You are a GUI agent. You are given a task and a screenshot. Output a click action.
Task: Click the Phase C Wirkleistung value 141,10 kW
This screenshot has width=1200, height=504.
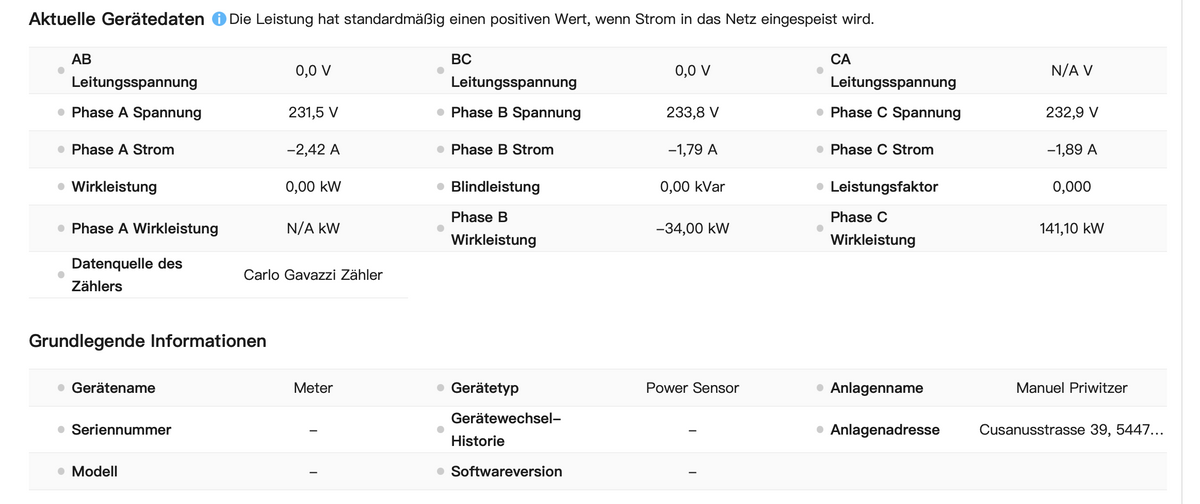(1071, 229)
